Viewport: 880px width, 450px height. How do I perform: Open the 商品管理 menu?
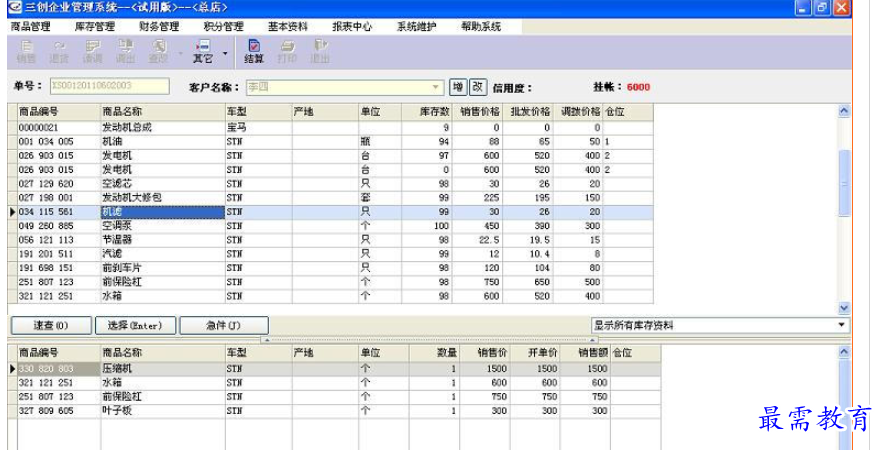click(31, 26)
